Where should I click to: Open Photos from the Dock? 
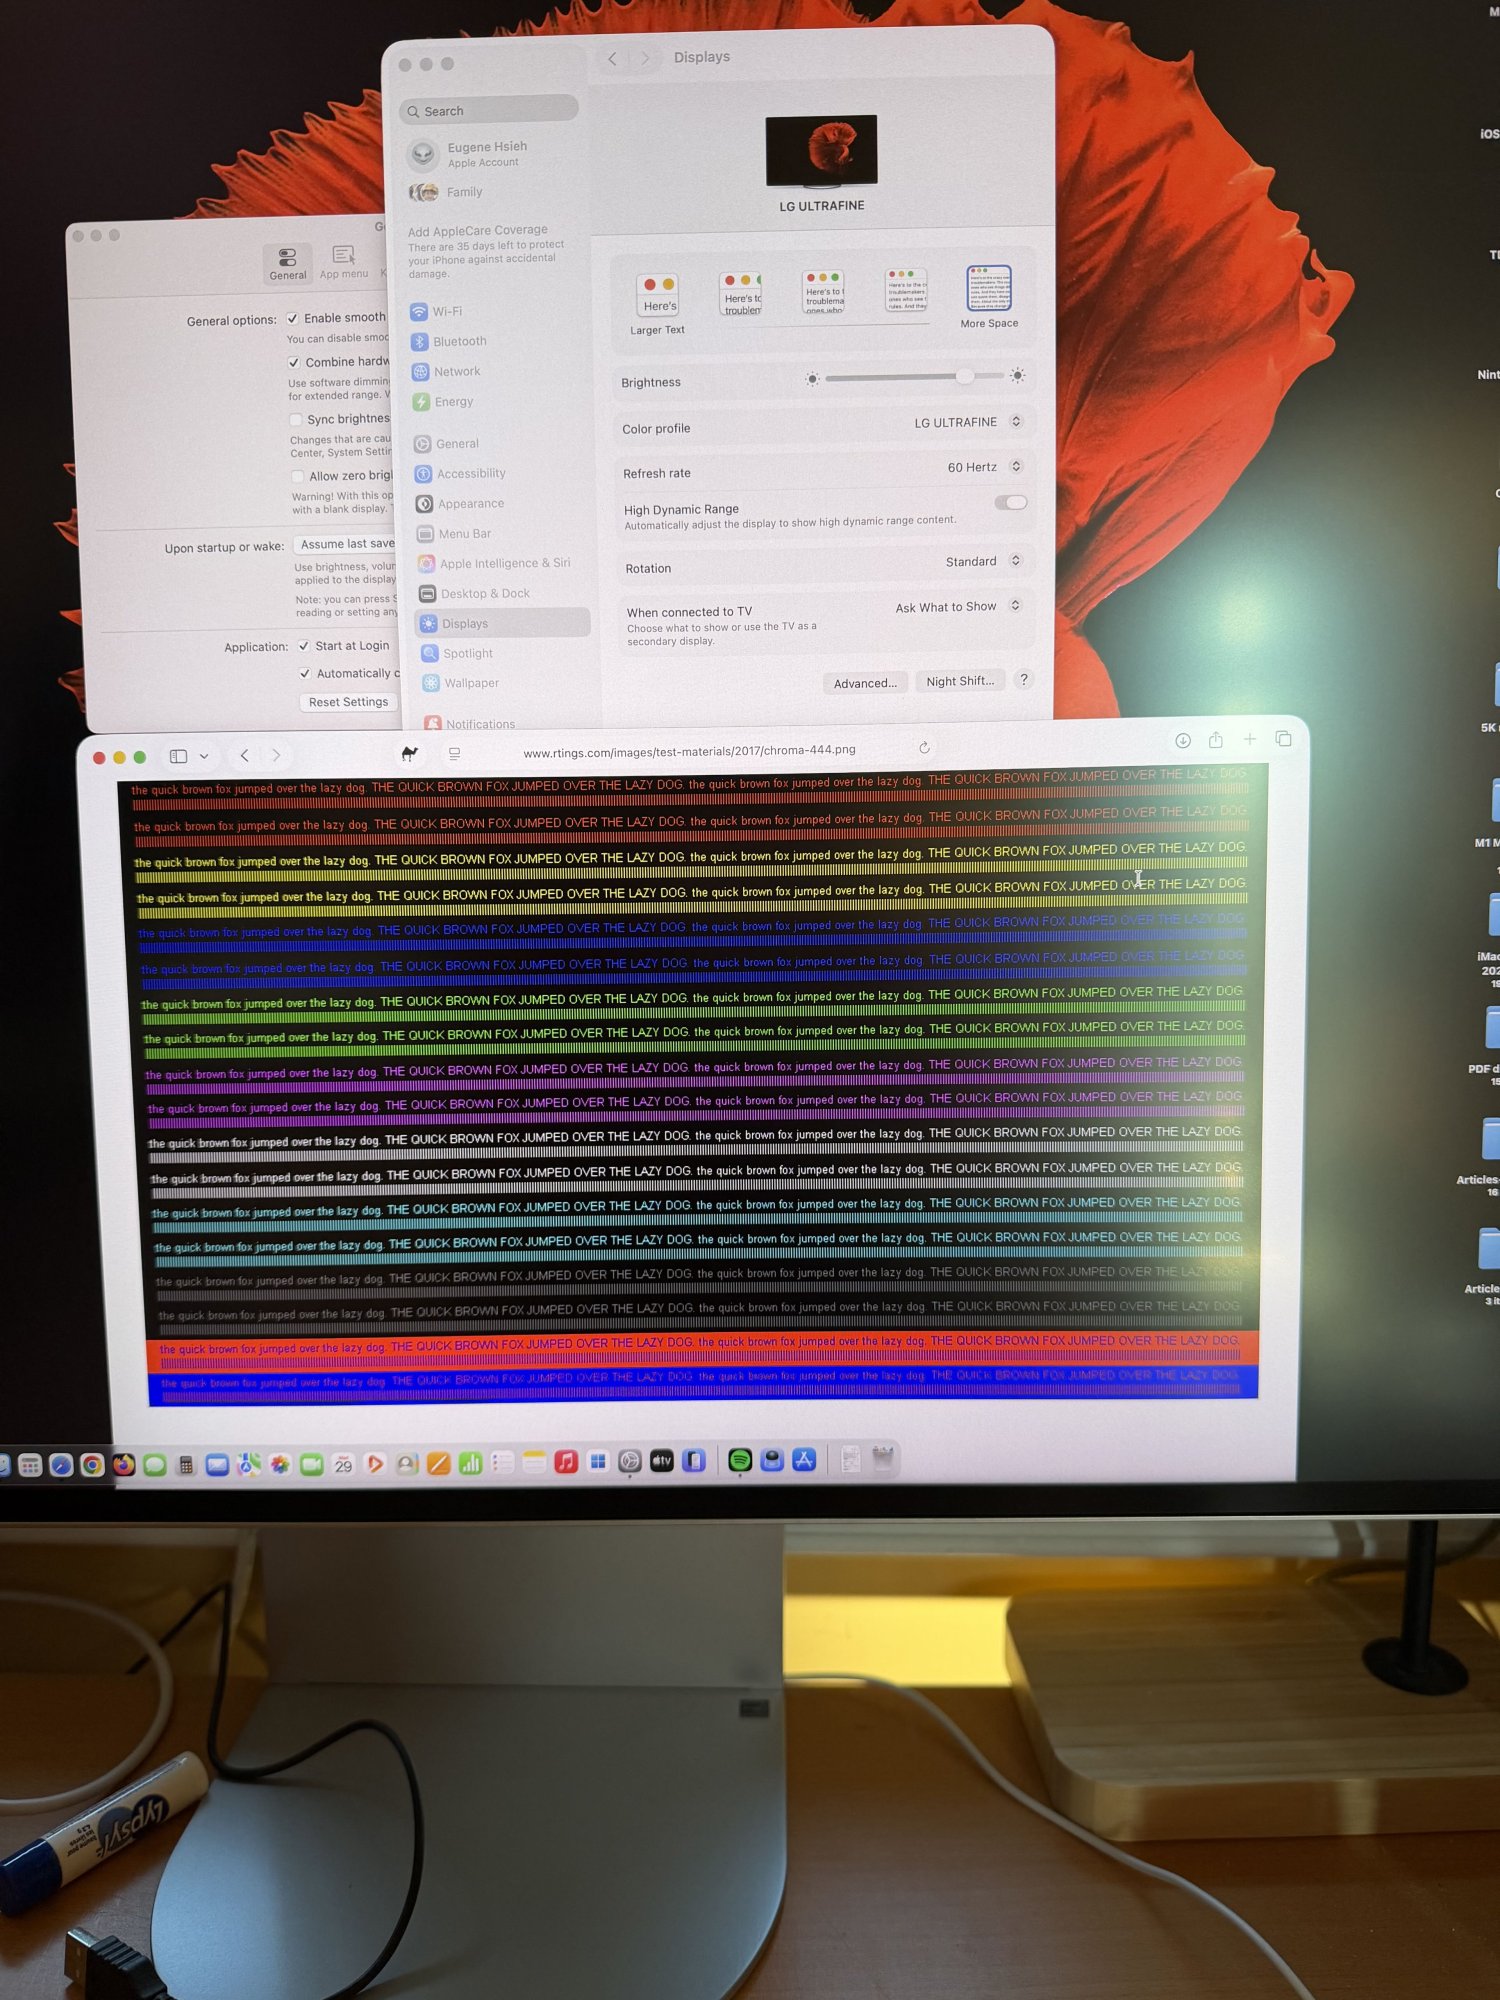[280, 1465]
